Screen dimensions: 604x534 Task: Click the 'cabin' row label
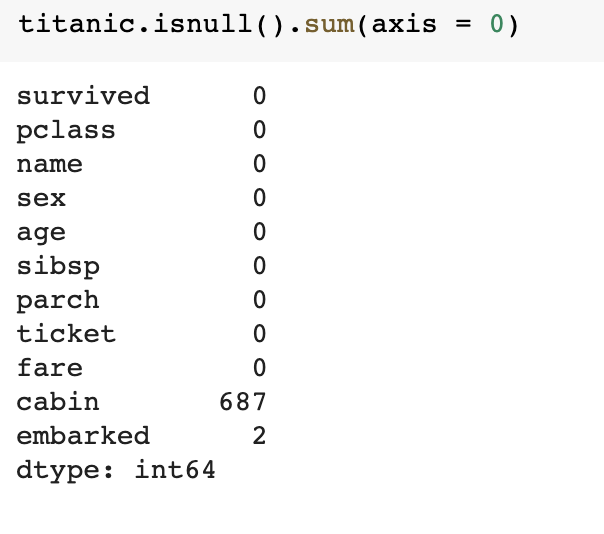pos(58,402)
